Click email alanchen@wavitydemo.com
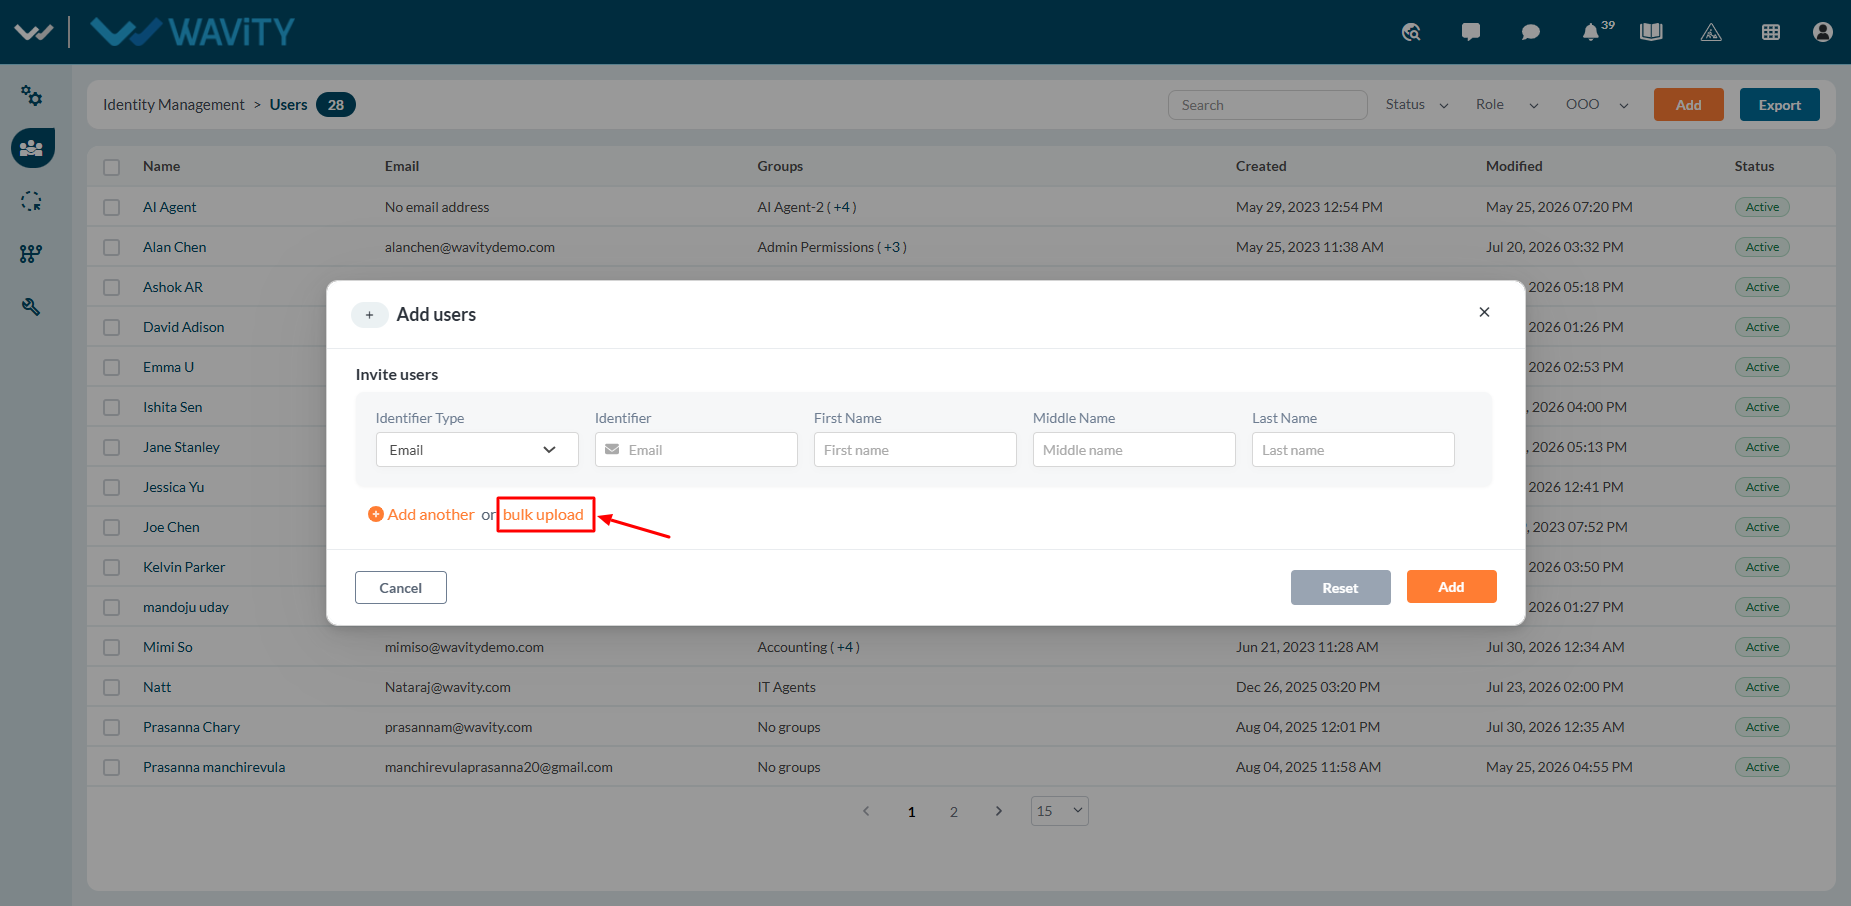The image size is (1851, 906). point(470,247)
